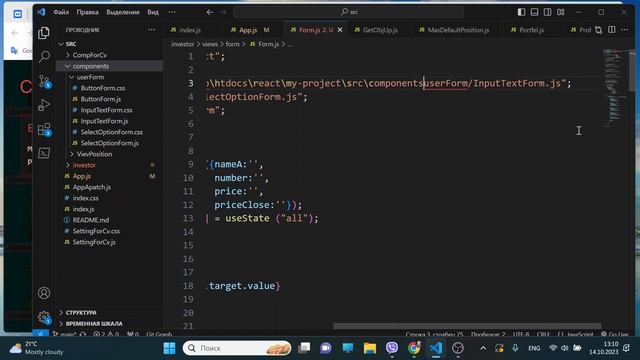This screenshot has height=360, width=640.
Task: Open the overflow menu ellipsis in menu bar
Action: click(x=172, y=12)
